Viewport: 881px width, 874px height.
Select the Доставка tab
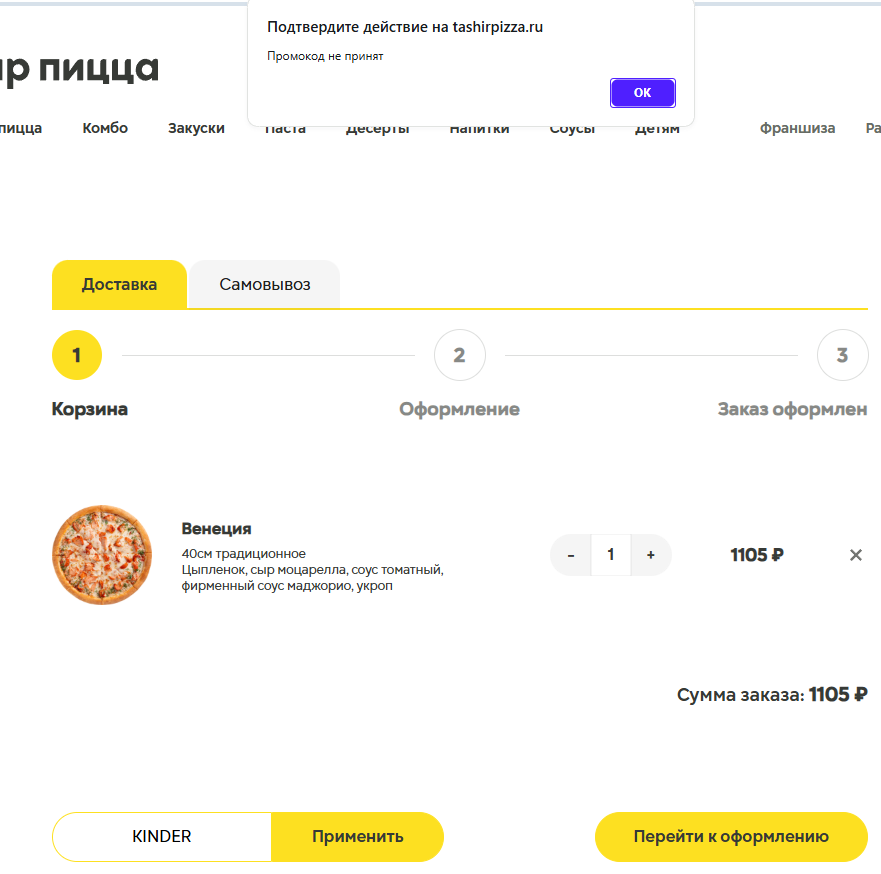[x=119, y=285]
